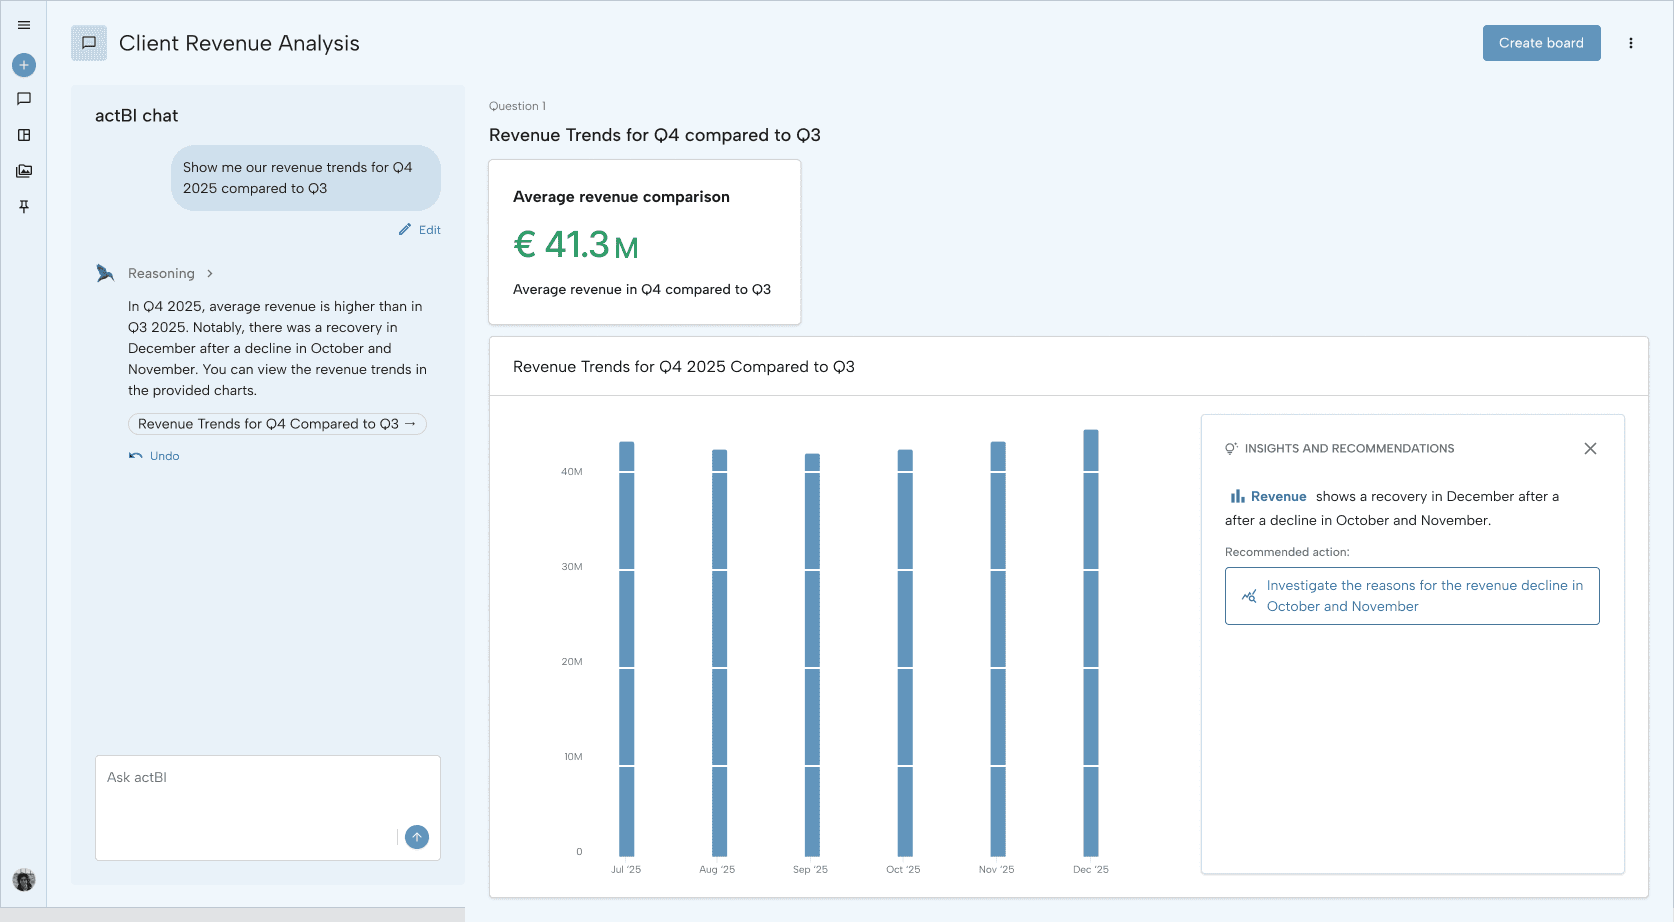Open the chat icon in sidebar
Image resolution: width=1674 pixels, height=922 pixels.
(x=24, y=99)
